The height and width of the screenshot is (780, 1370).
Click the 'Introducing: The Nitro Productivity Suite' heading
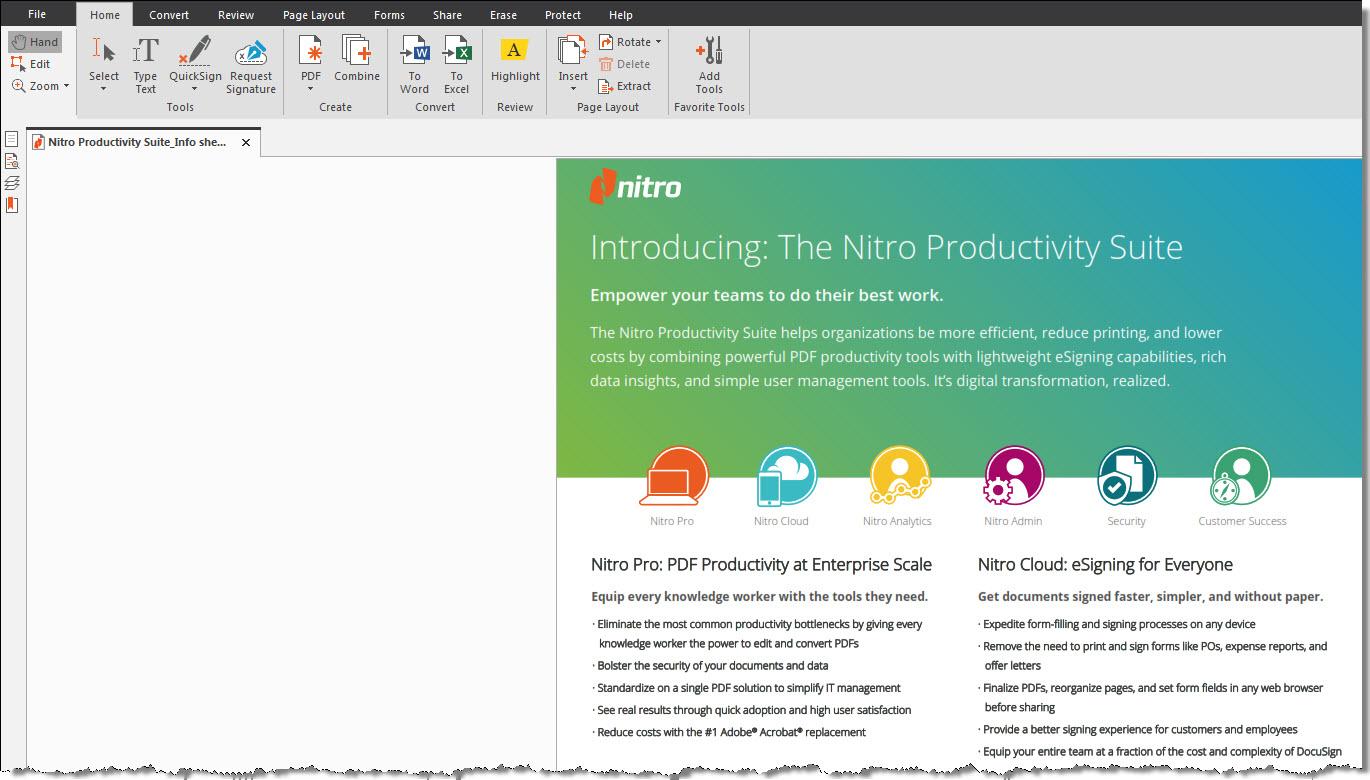[x=886, y=248]
